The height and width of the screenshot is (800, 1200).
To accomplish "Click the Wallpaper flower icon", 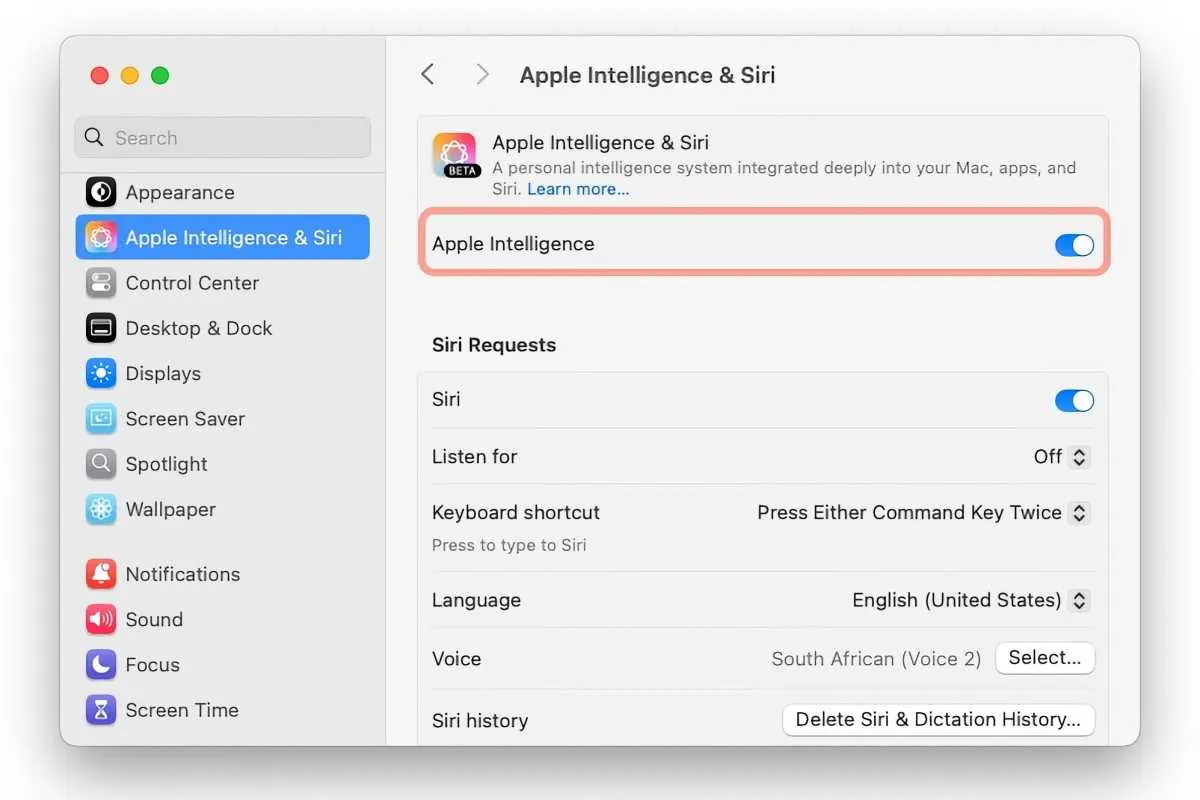I will [101, 509].
